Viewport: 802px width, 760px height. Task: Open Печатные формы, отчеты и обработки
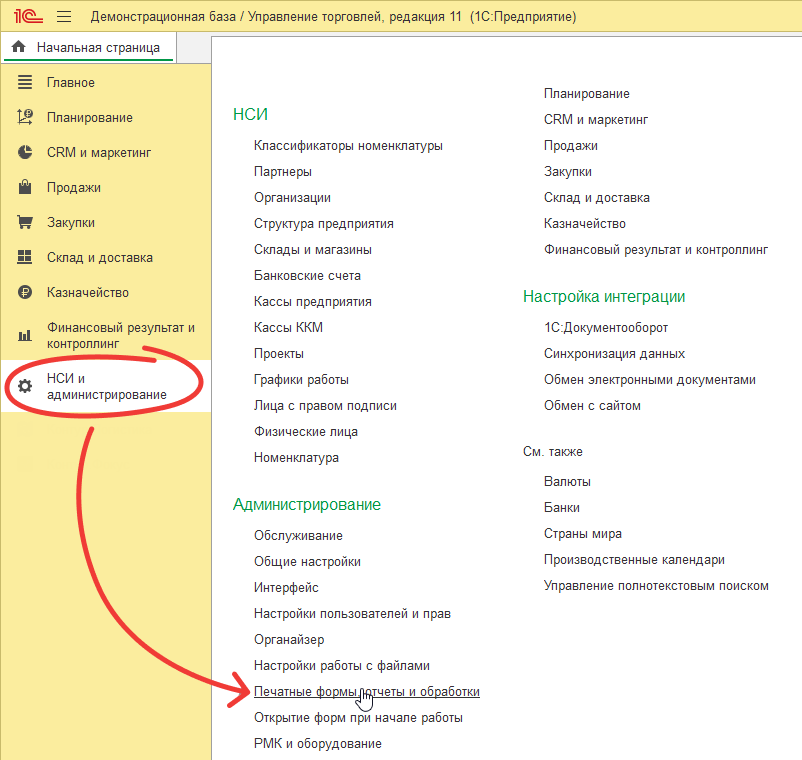(x=367, y=691)
